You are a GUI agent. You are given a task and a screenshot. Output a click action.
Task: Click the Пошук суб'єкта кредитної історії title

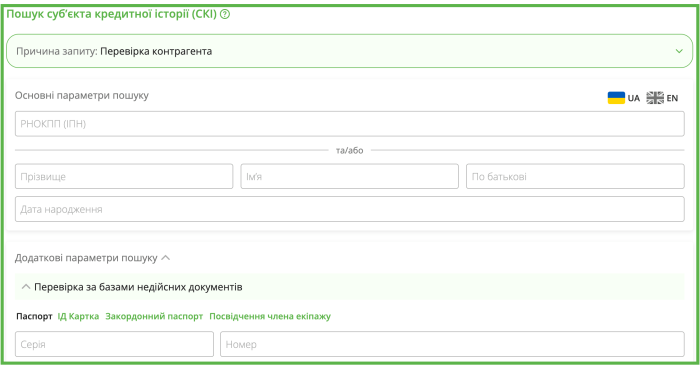point(112,14)
